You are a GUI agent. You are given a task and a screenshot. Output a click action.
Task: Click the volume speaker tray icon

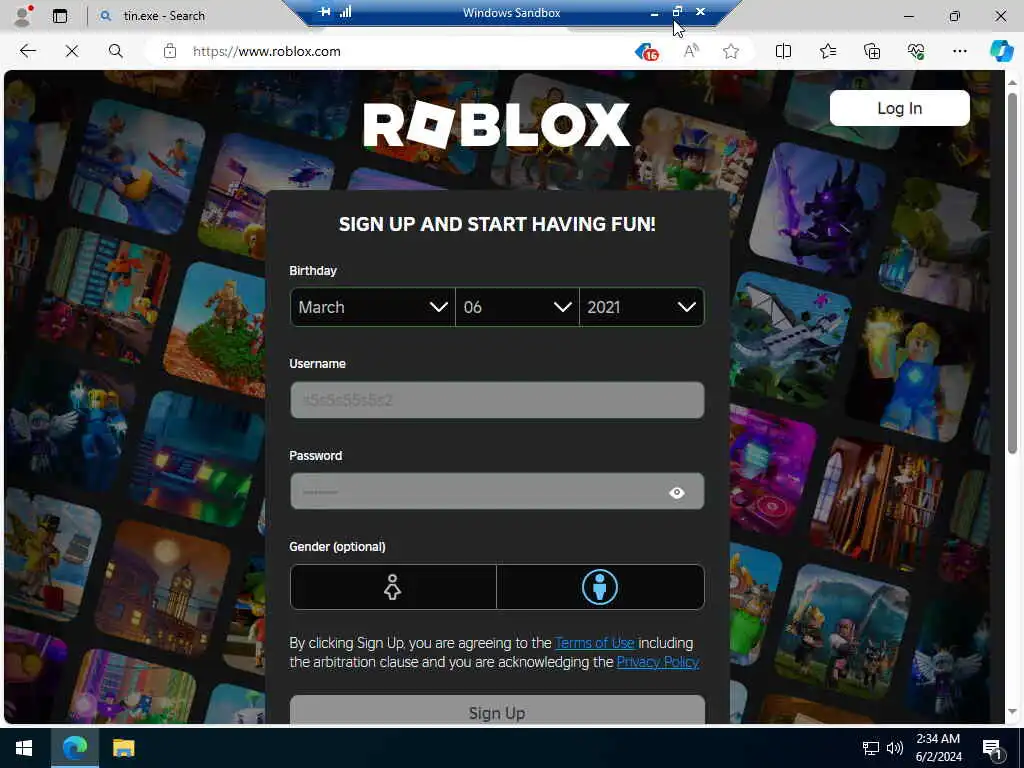pyautogui.click(x=895, y=748)
